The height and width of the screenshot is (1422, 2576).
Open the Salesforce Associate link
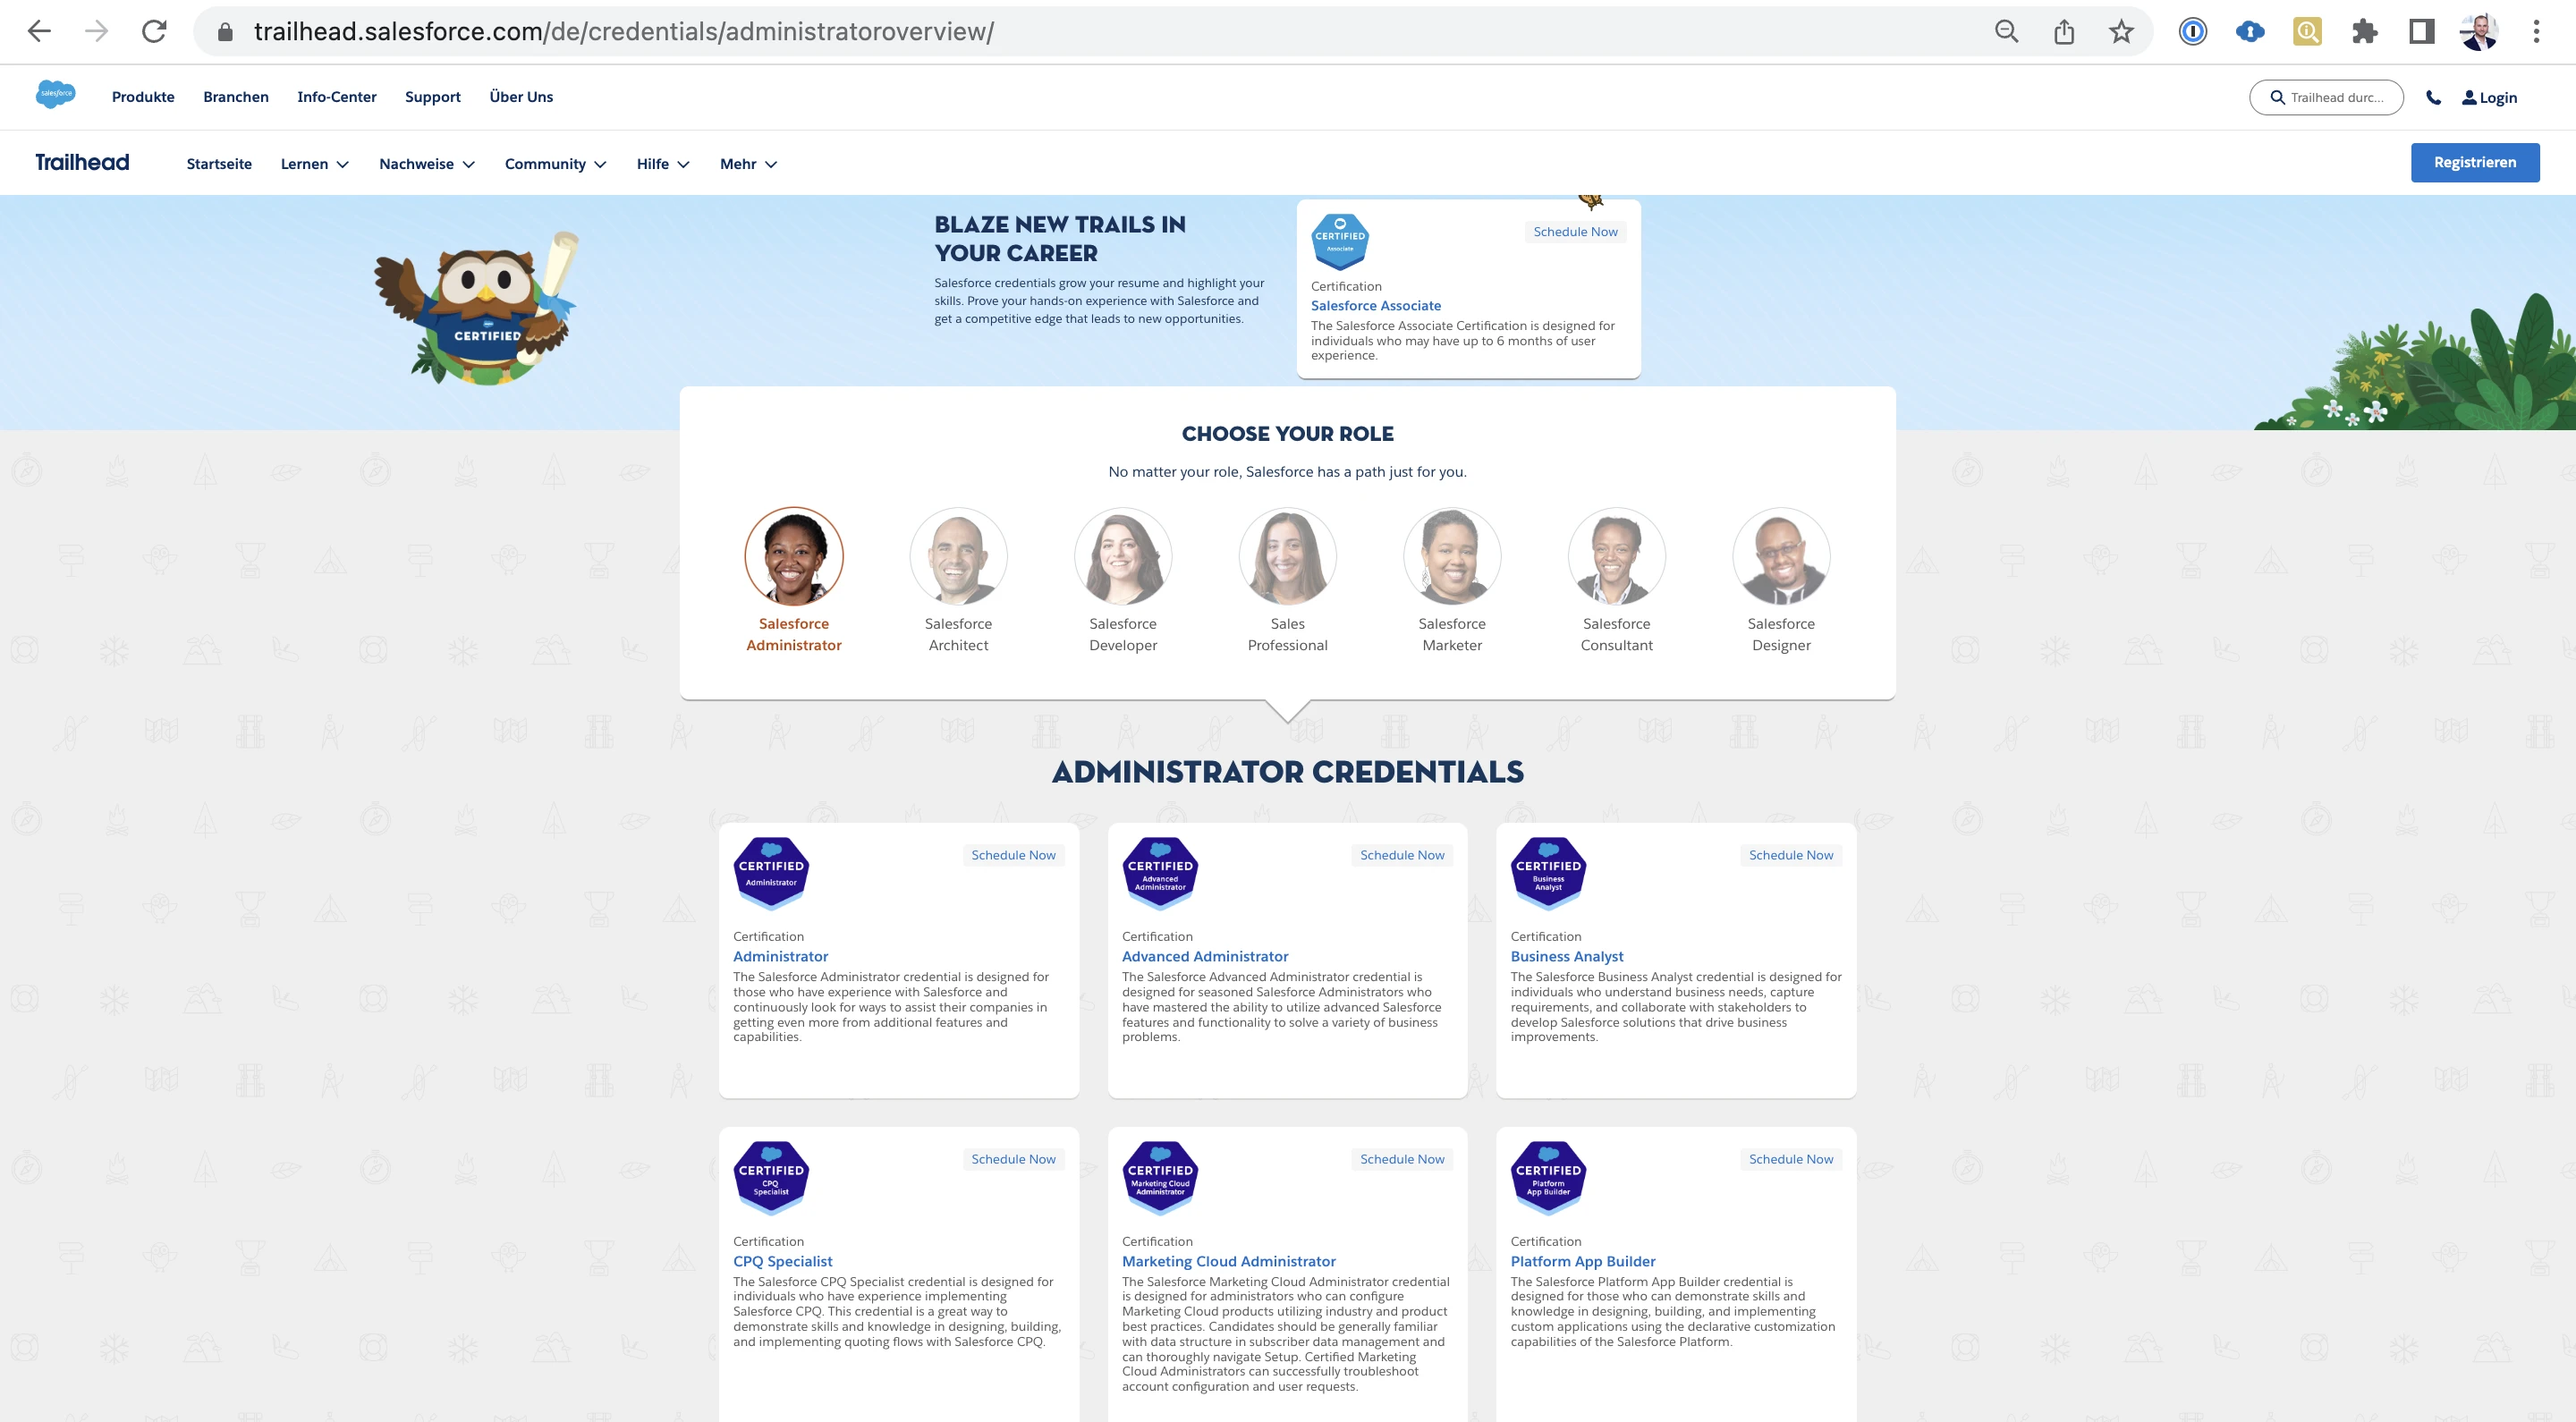pos(1376,306)
